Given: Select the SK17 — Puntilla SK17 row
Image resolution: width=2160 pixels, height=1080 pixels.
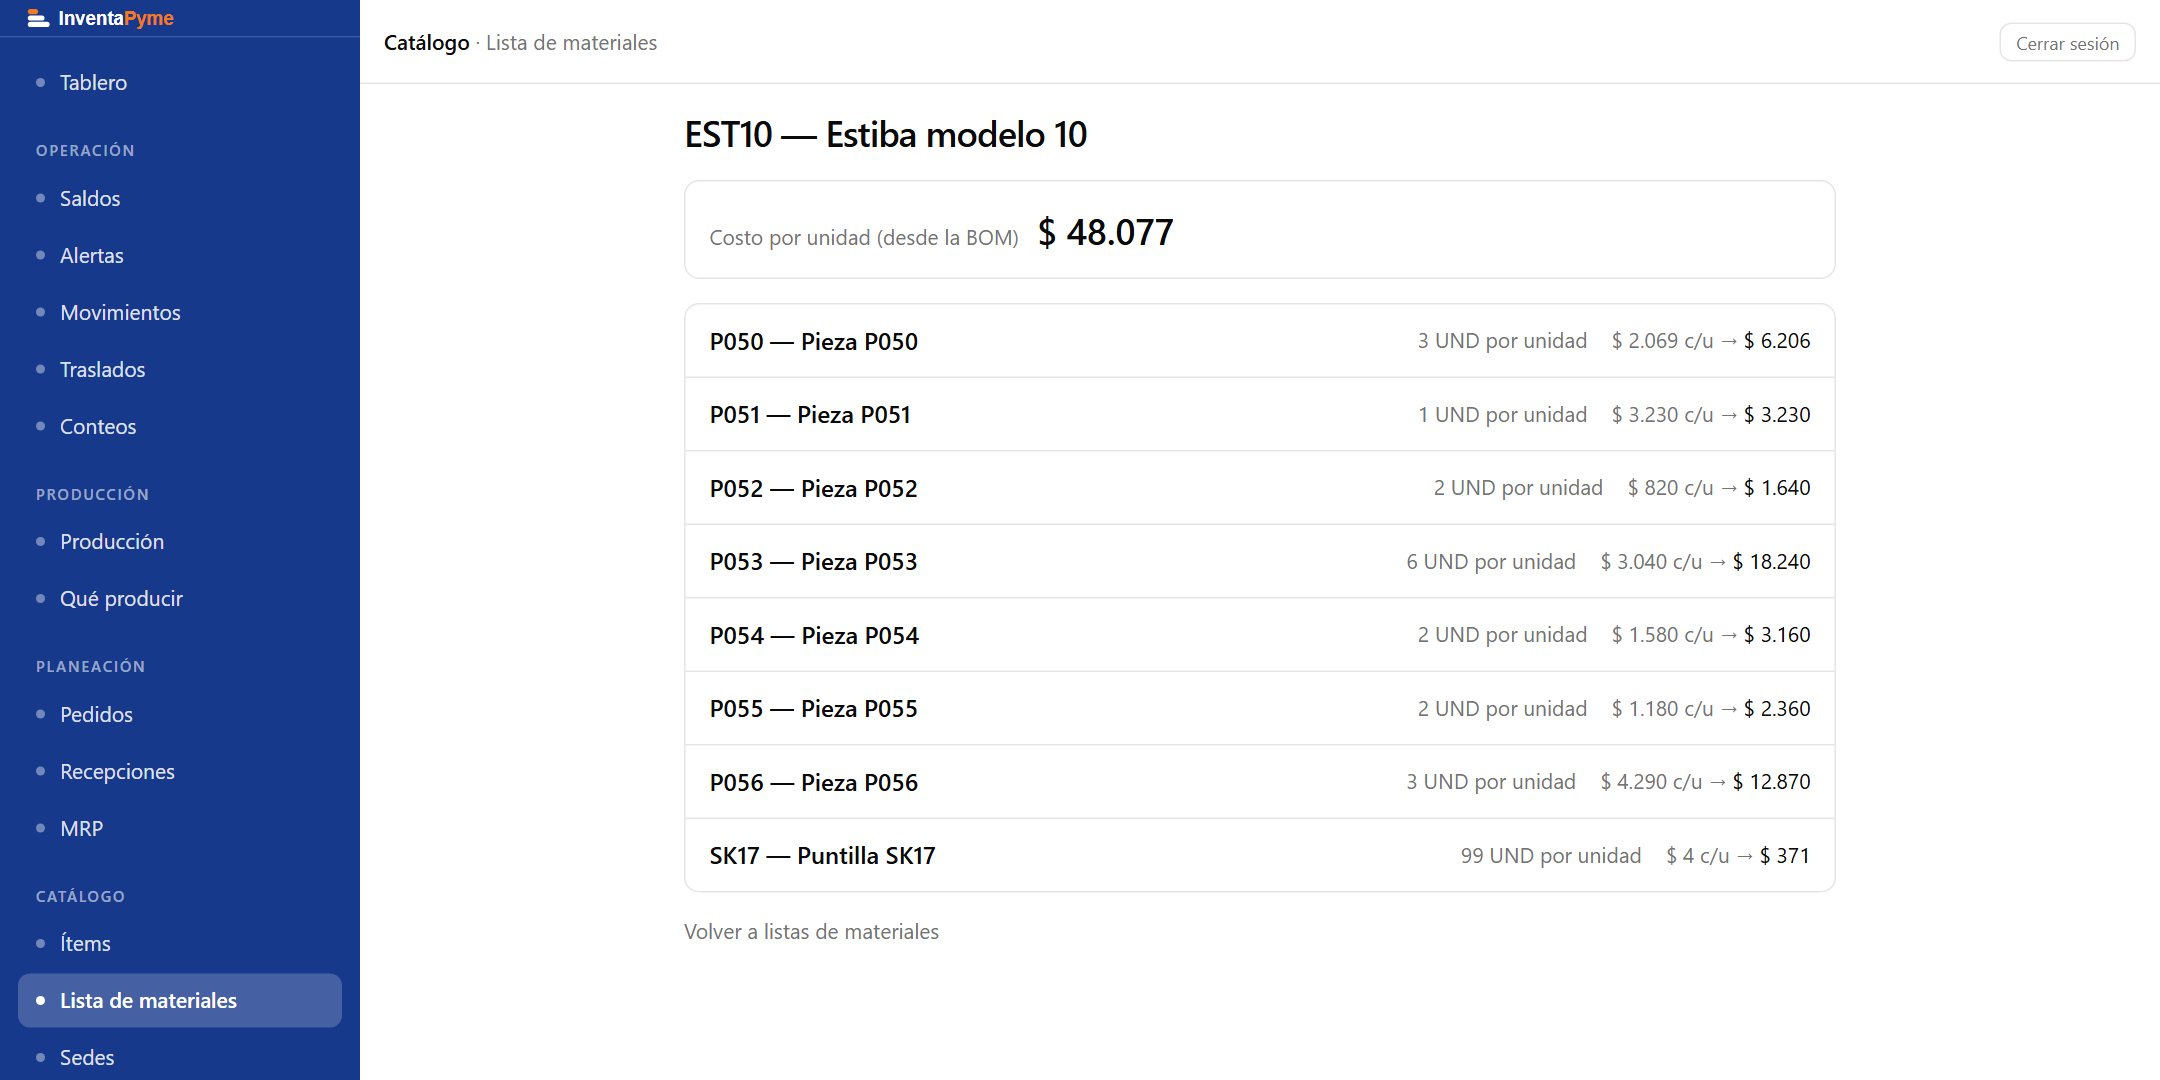Looking at the screenshot, I should coord(1259,855).
